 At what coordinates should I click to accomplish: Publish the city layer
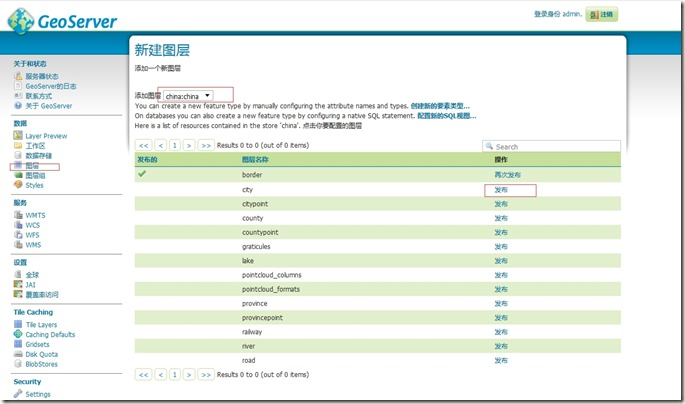coord(501,190)
